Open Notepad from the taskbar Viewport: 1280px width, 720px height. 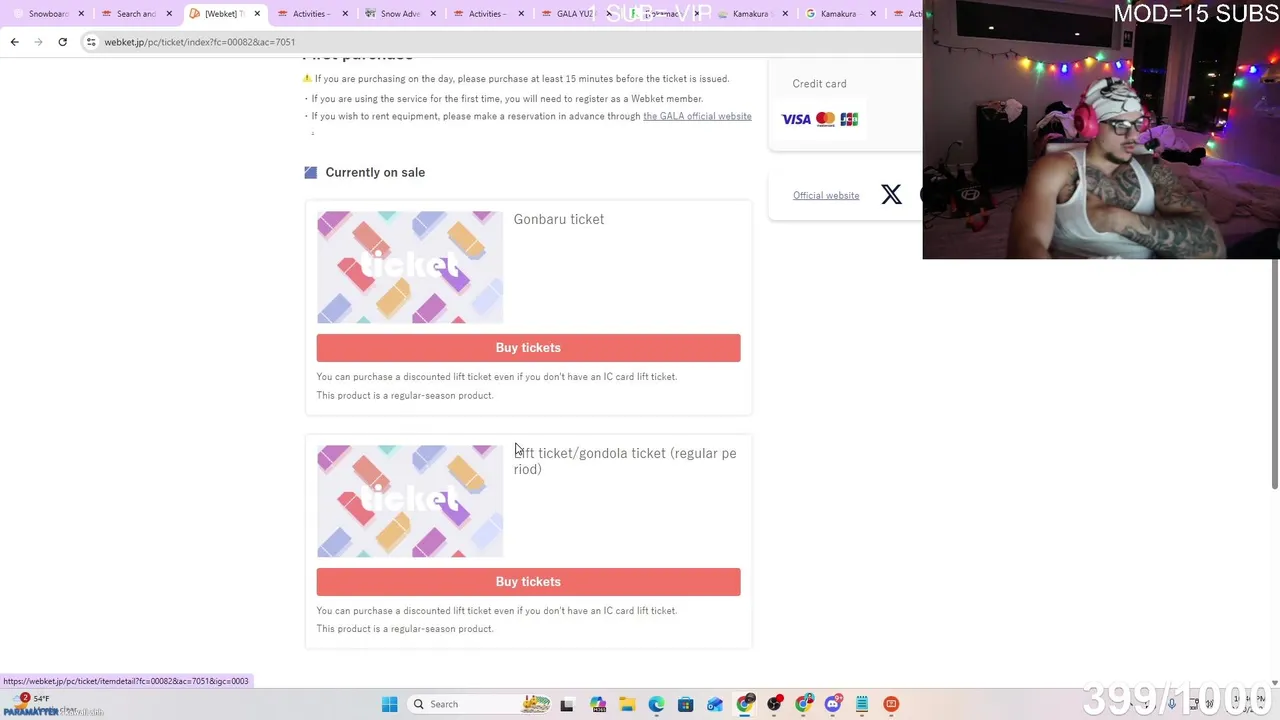coord(862,704)
